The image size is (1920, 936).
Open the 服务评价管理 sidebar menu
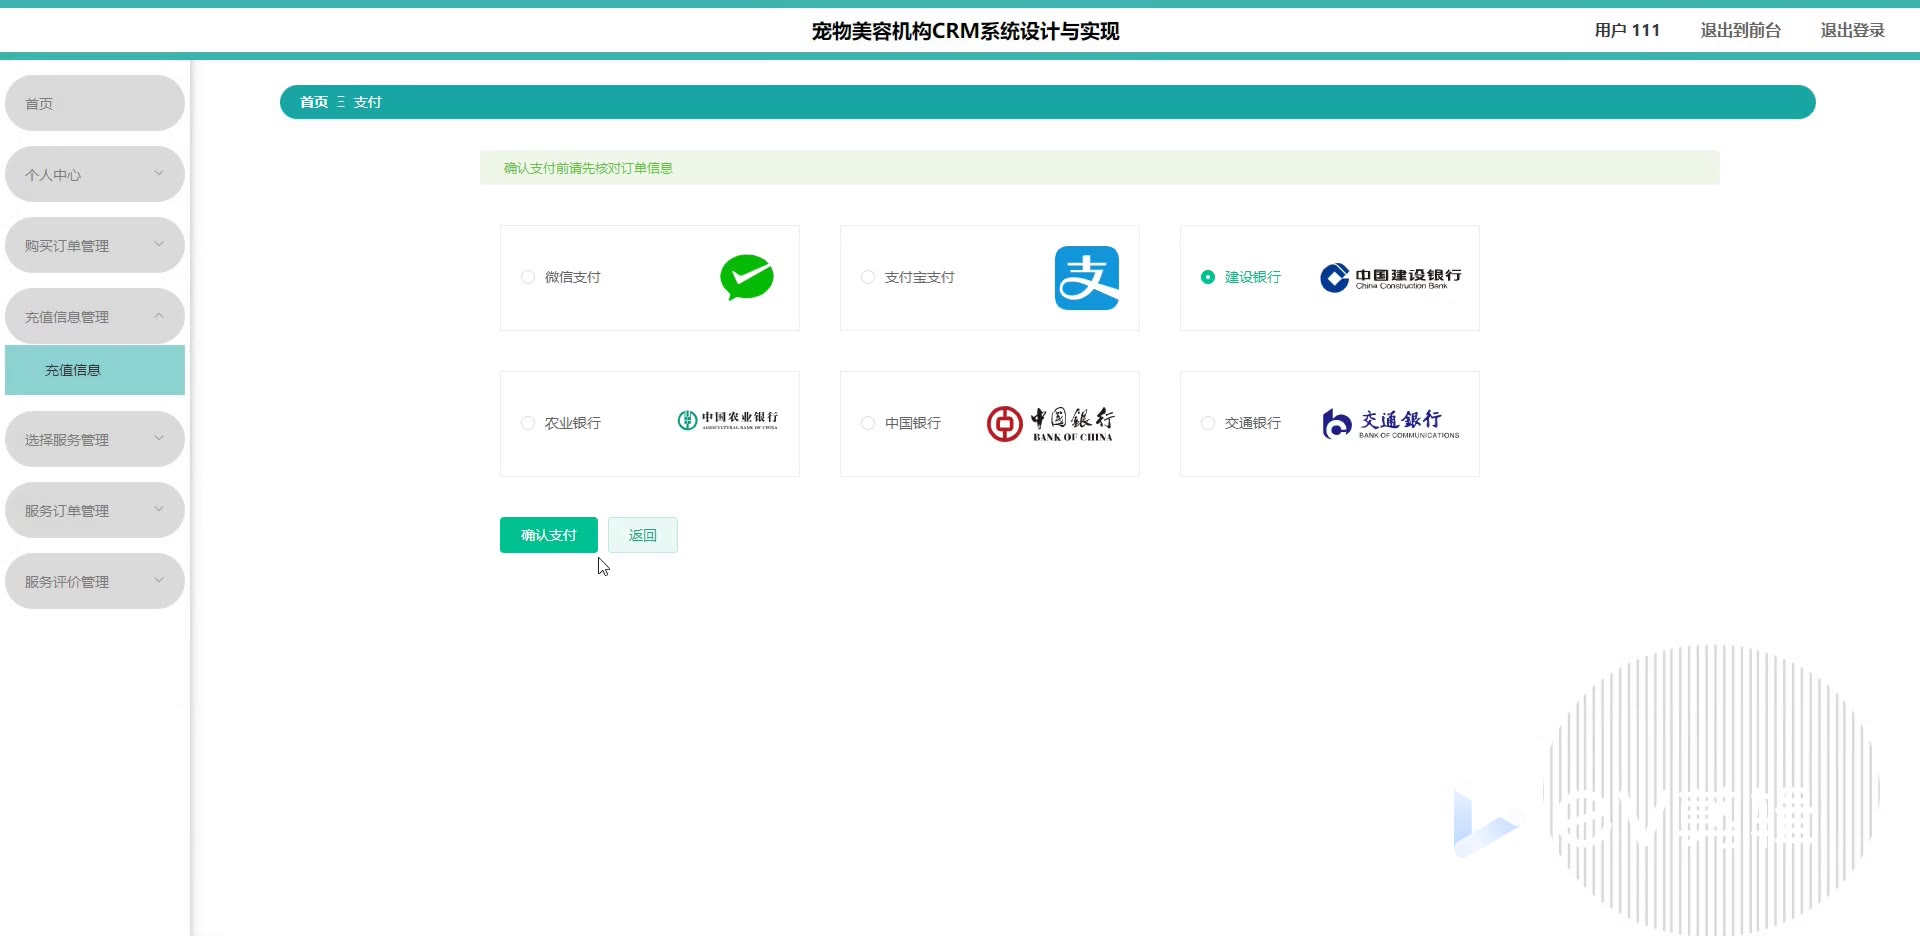(95, 581)
